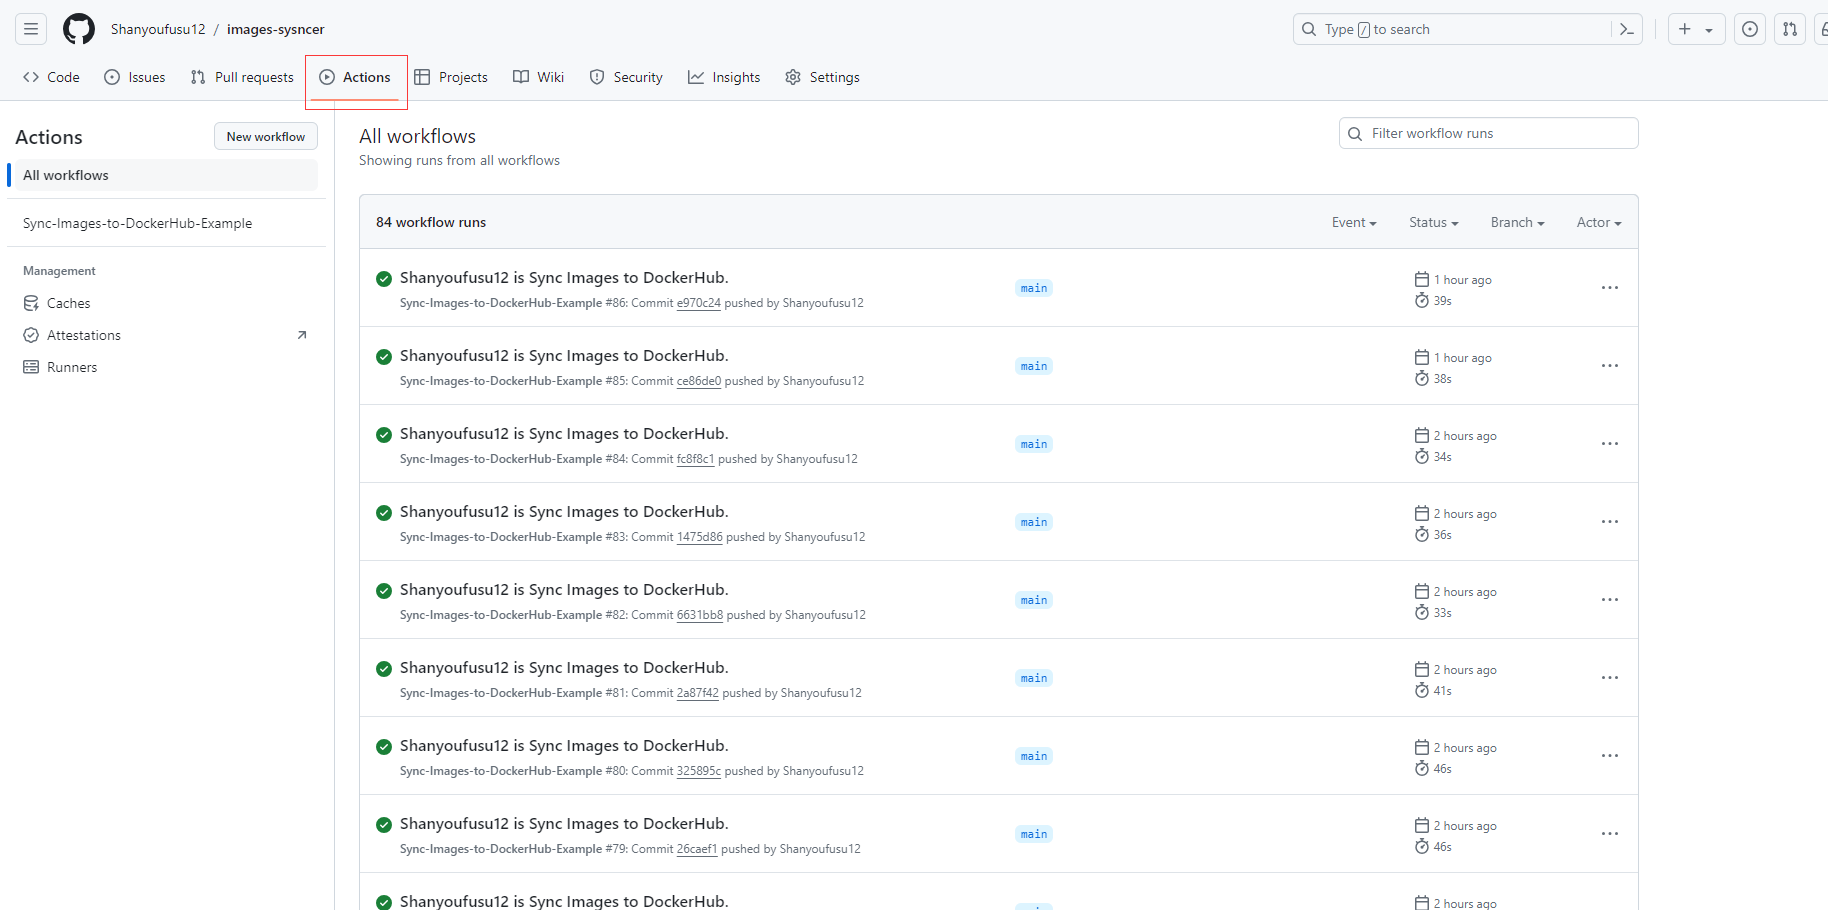Click the Shanyoufusu12 owner link

[158, 29]
